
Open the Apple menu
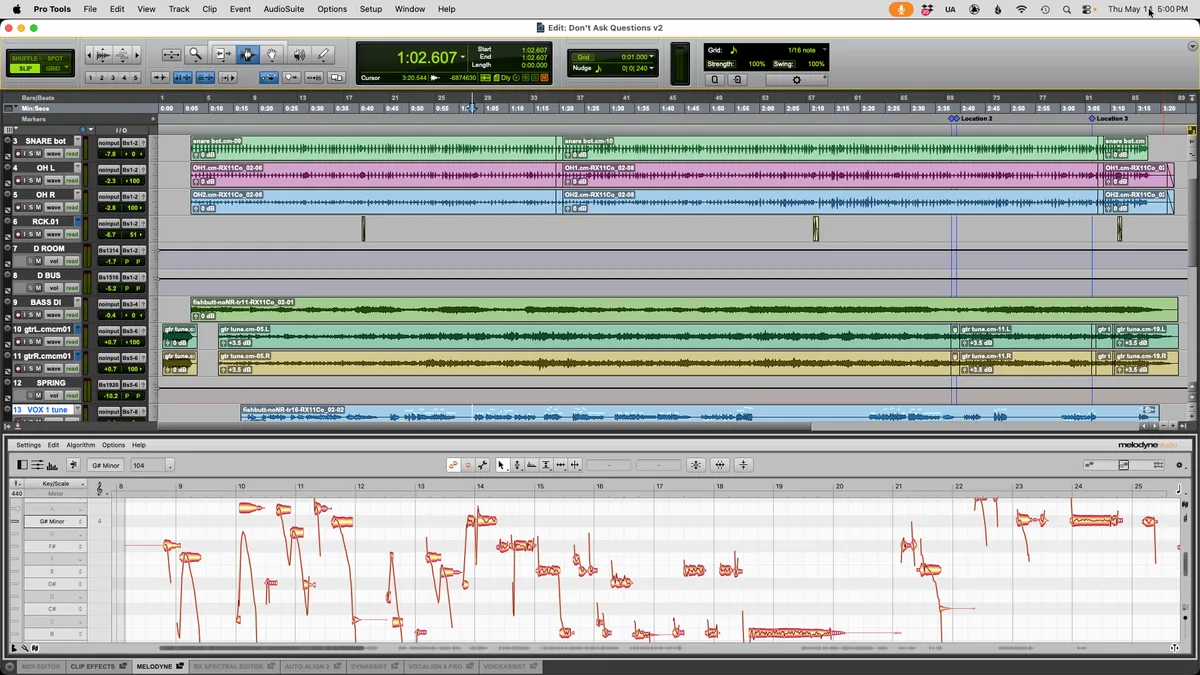(16, 9)
